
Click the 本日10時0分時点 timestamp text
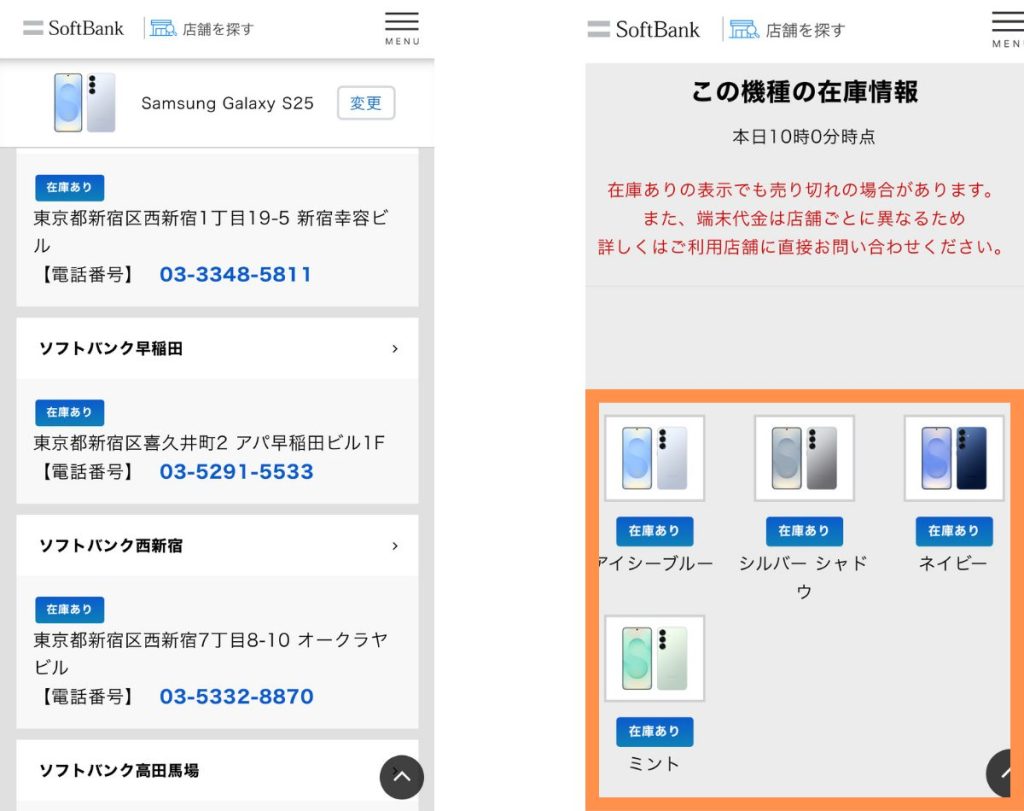803,136
